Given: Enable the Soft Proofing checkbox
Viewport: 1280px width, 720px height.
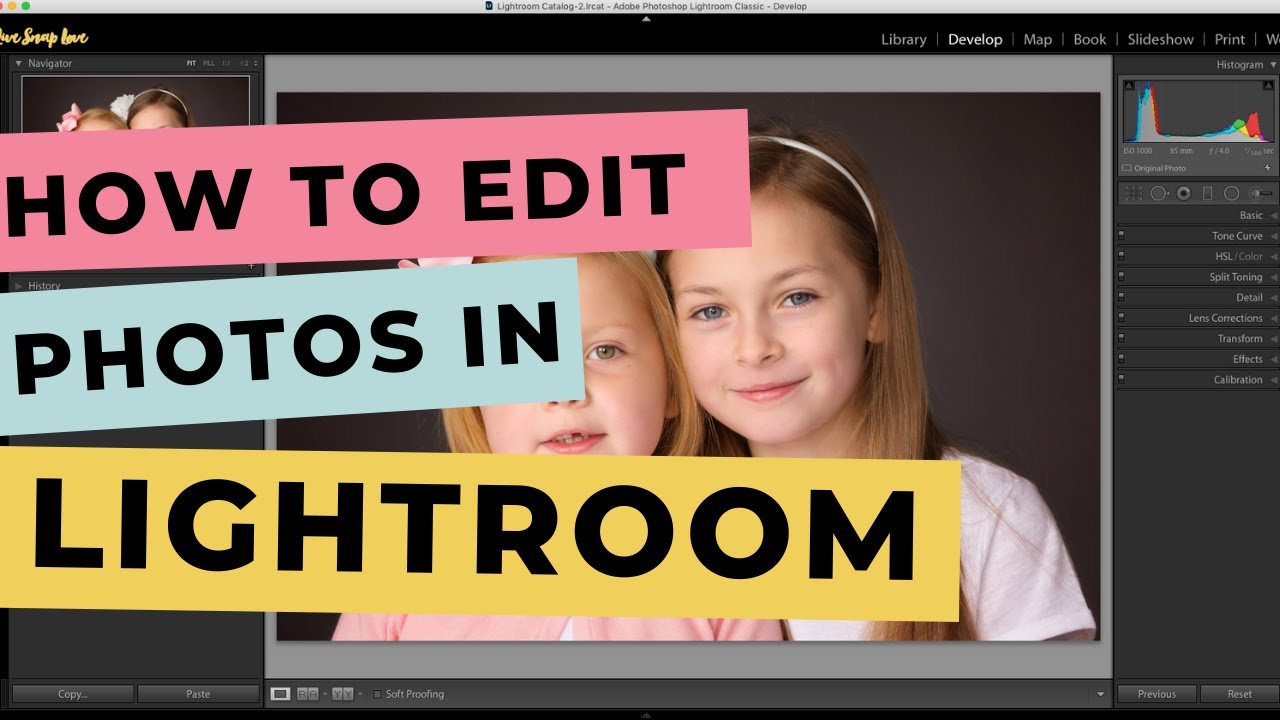Looking at the screenshot, I should pos(377,694).
